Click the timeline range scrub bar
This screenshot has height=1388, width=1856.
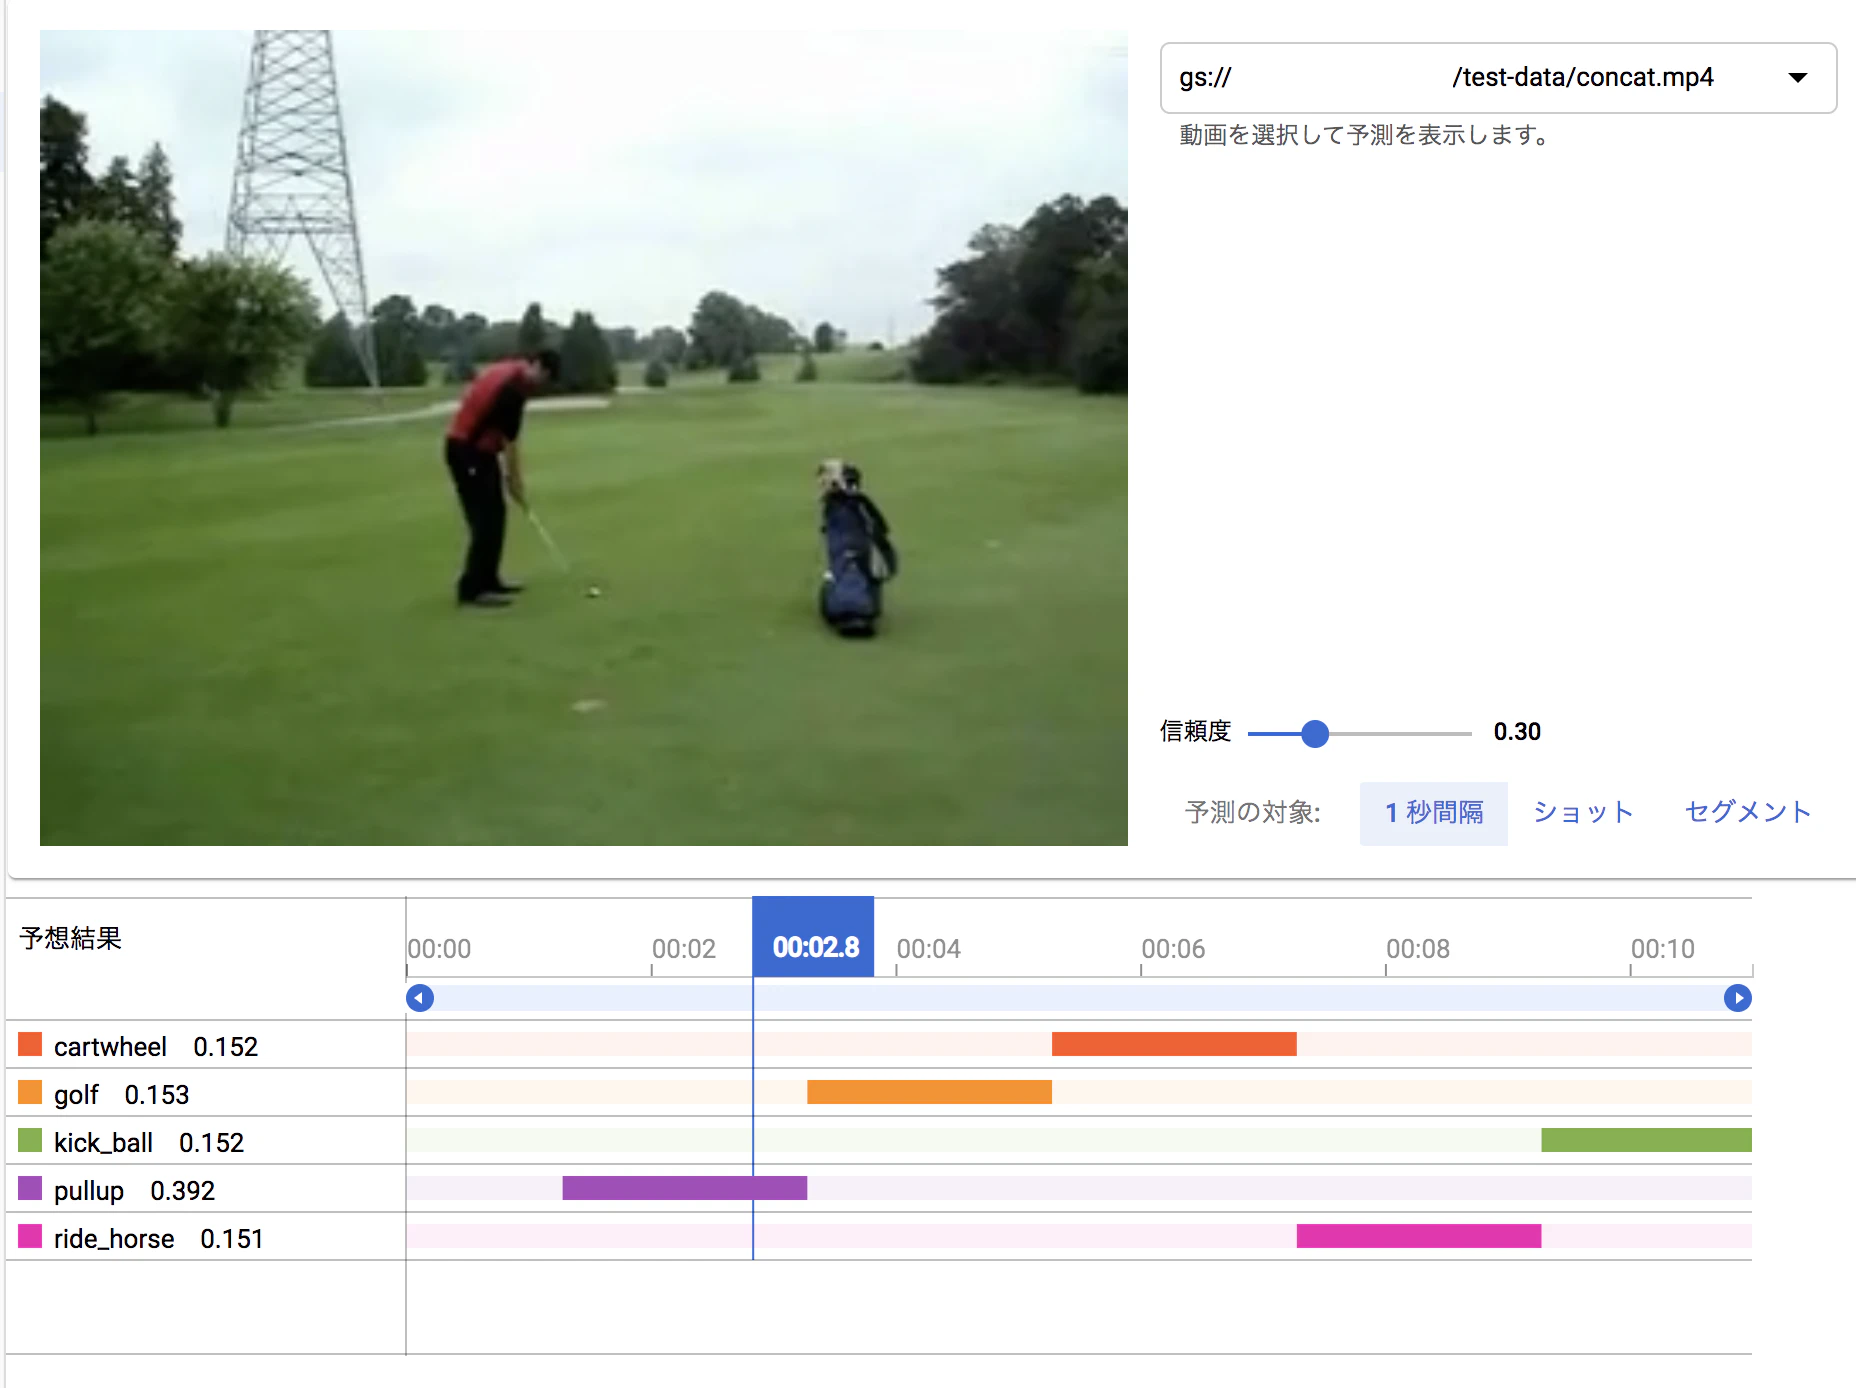coord(1079,998)
